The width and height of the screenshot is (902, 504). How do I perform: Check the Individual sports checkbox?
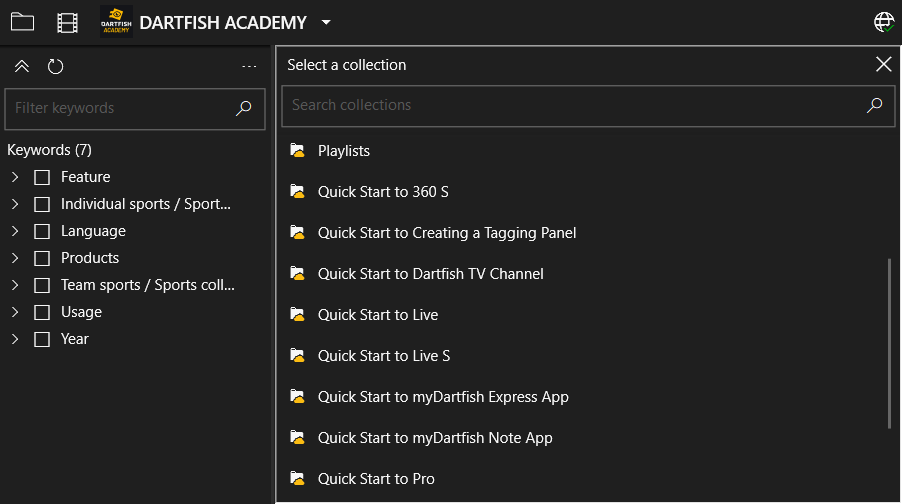pos(42,204)
